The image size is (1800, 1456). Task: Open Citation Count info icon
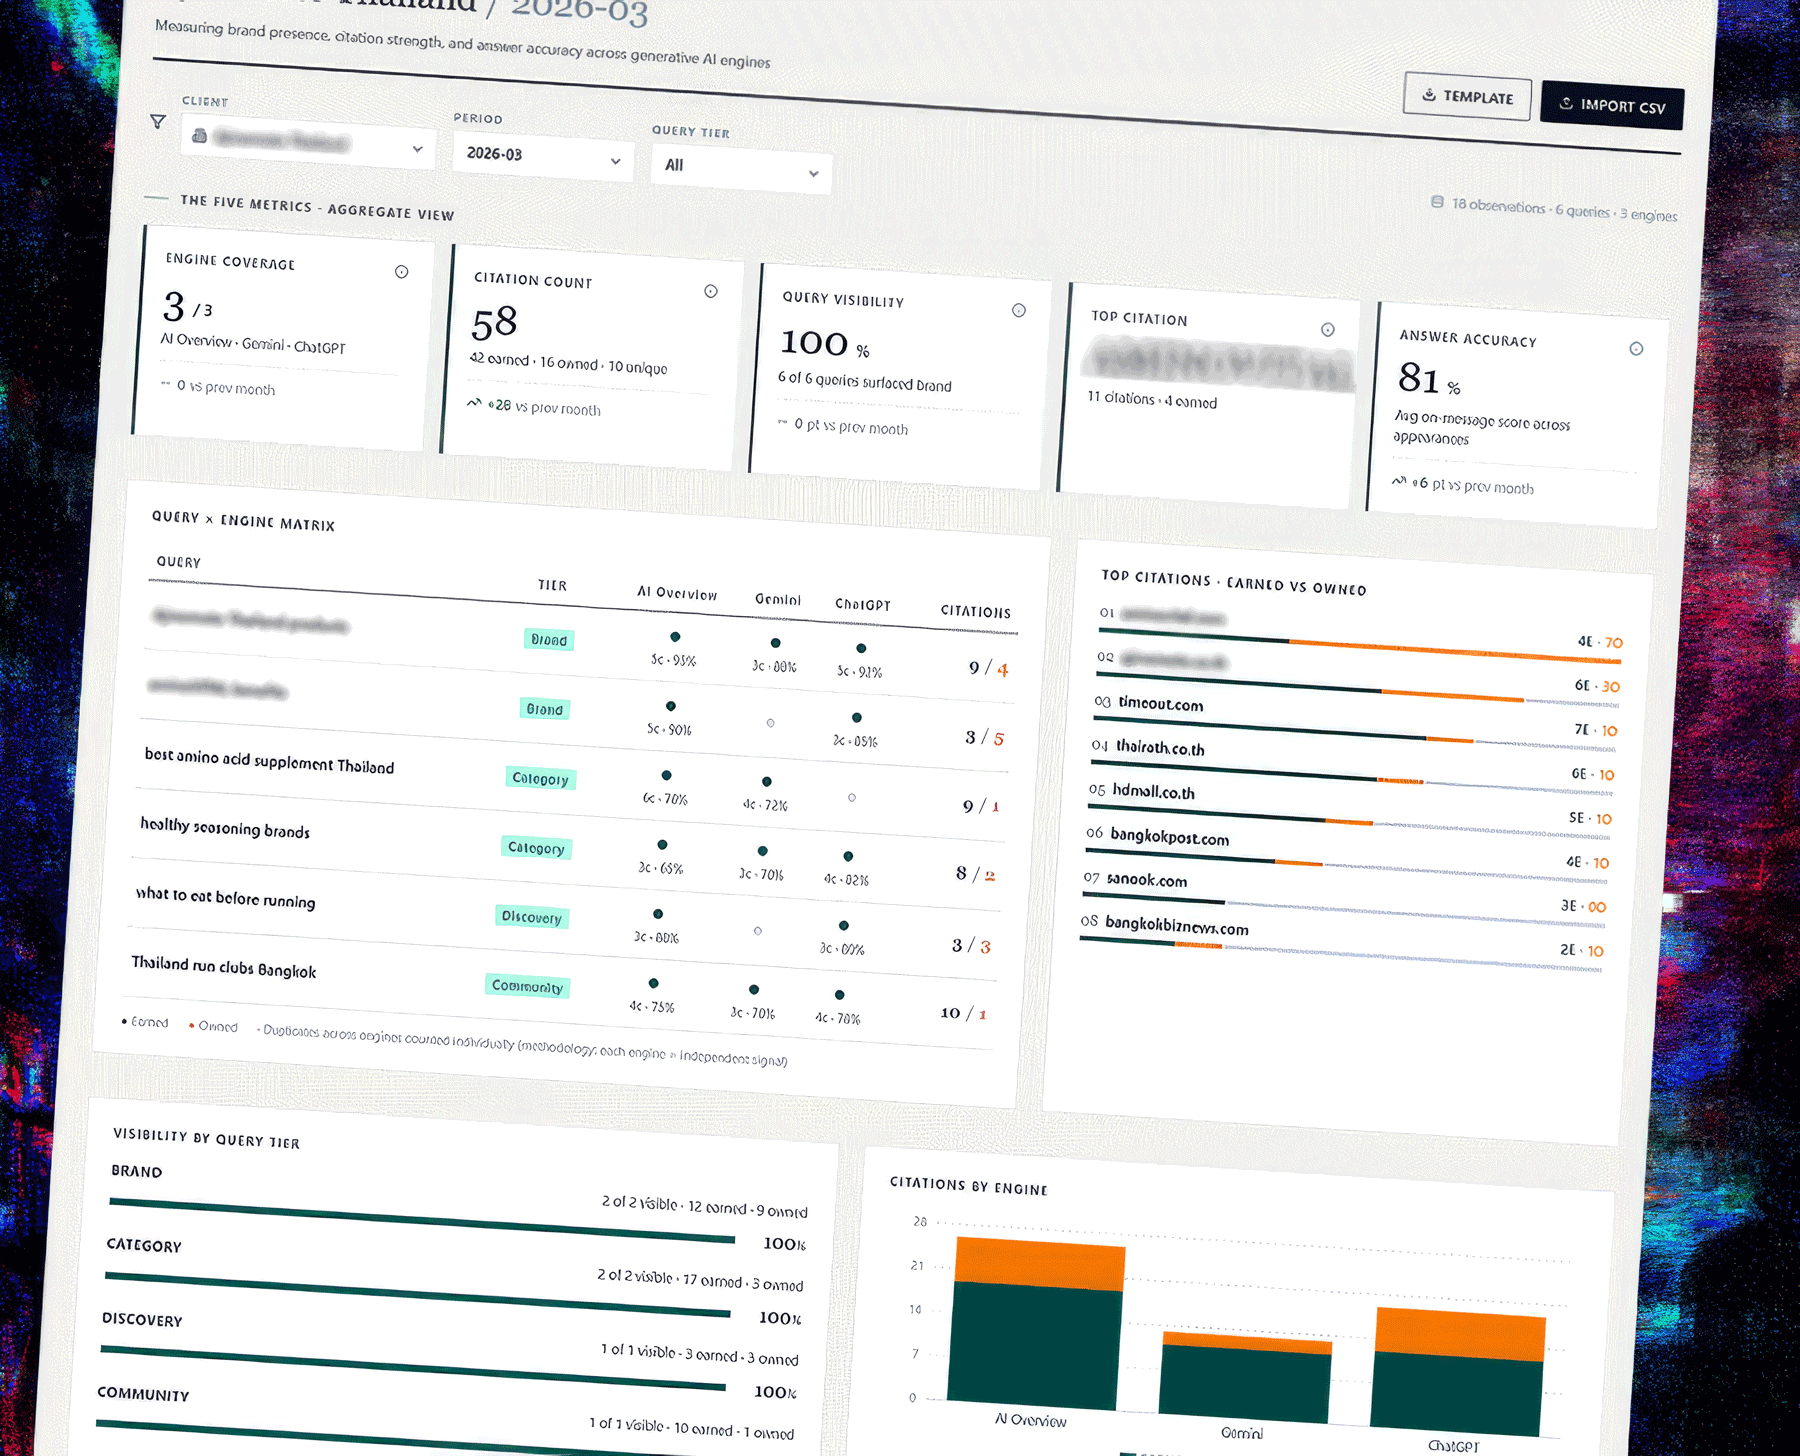[711, 291]
